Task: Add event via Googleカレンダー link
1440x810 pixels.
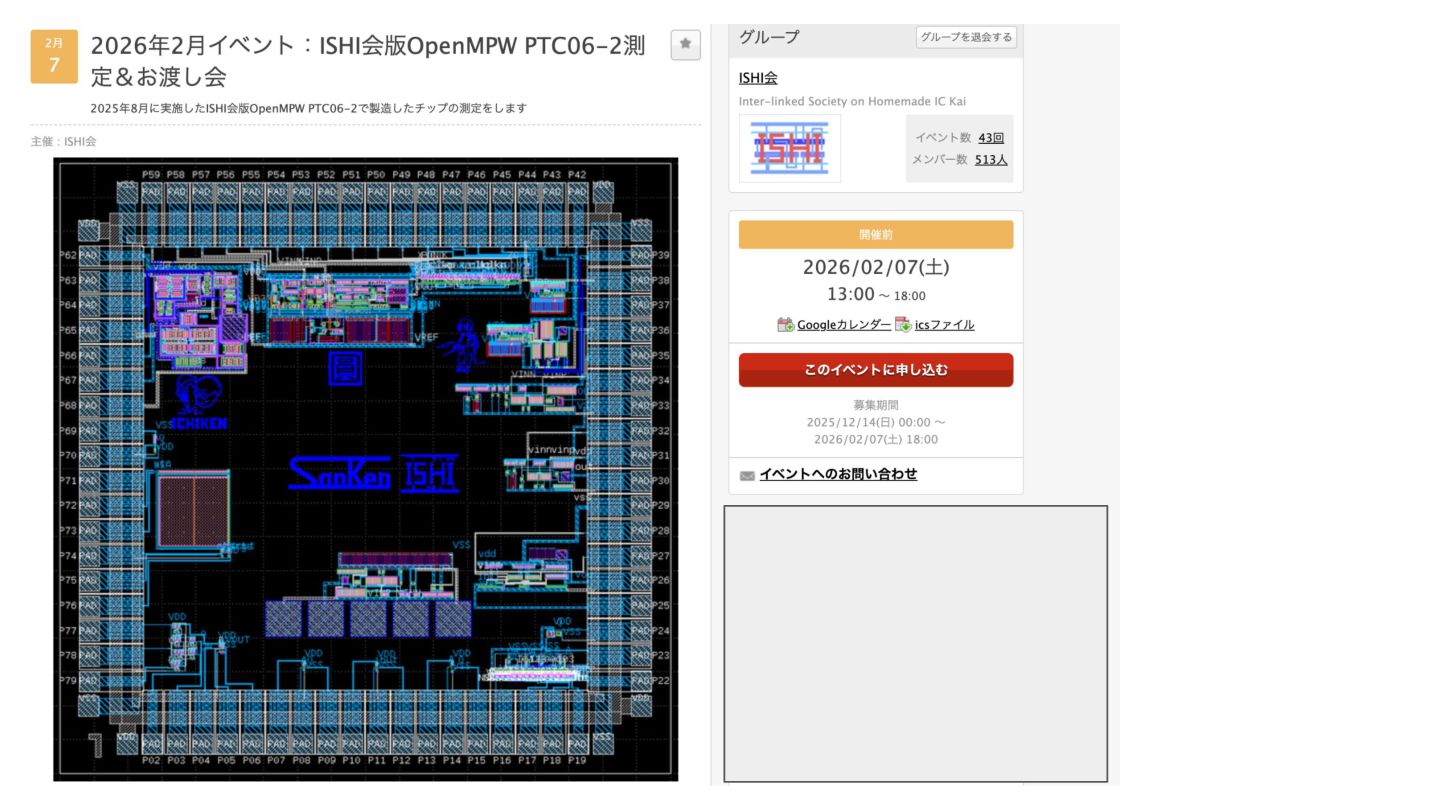Action: 844,325
